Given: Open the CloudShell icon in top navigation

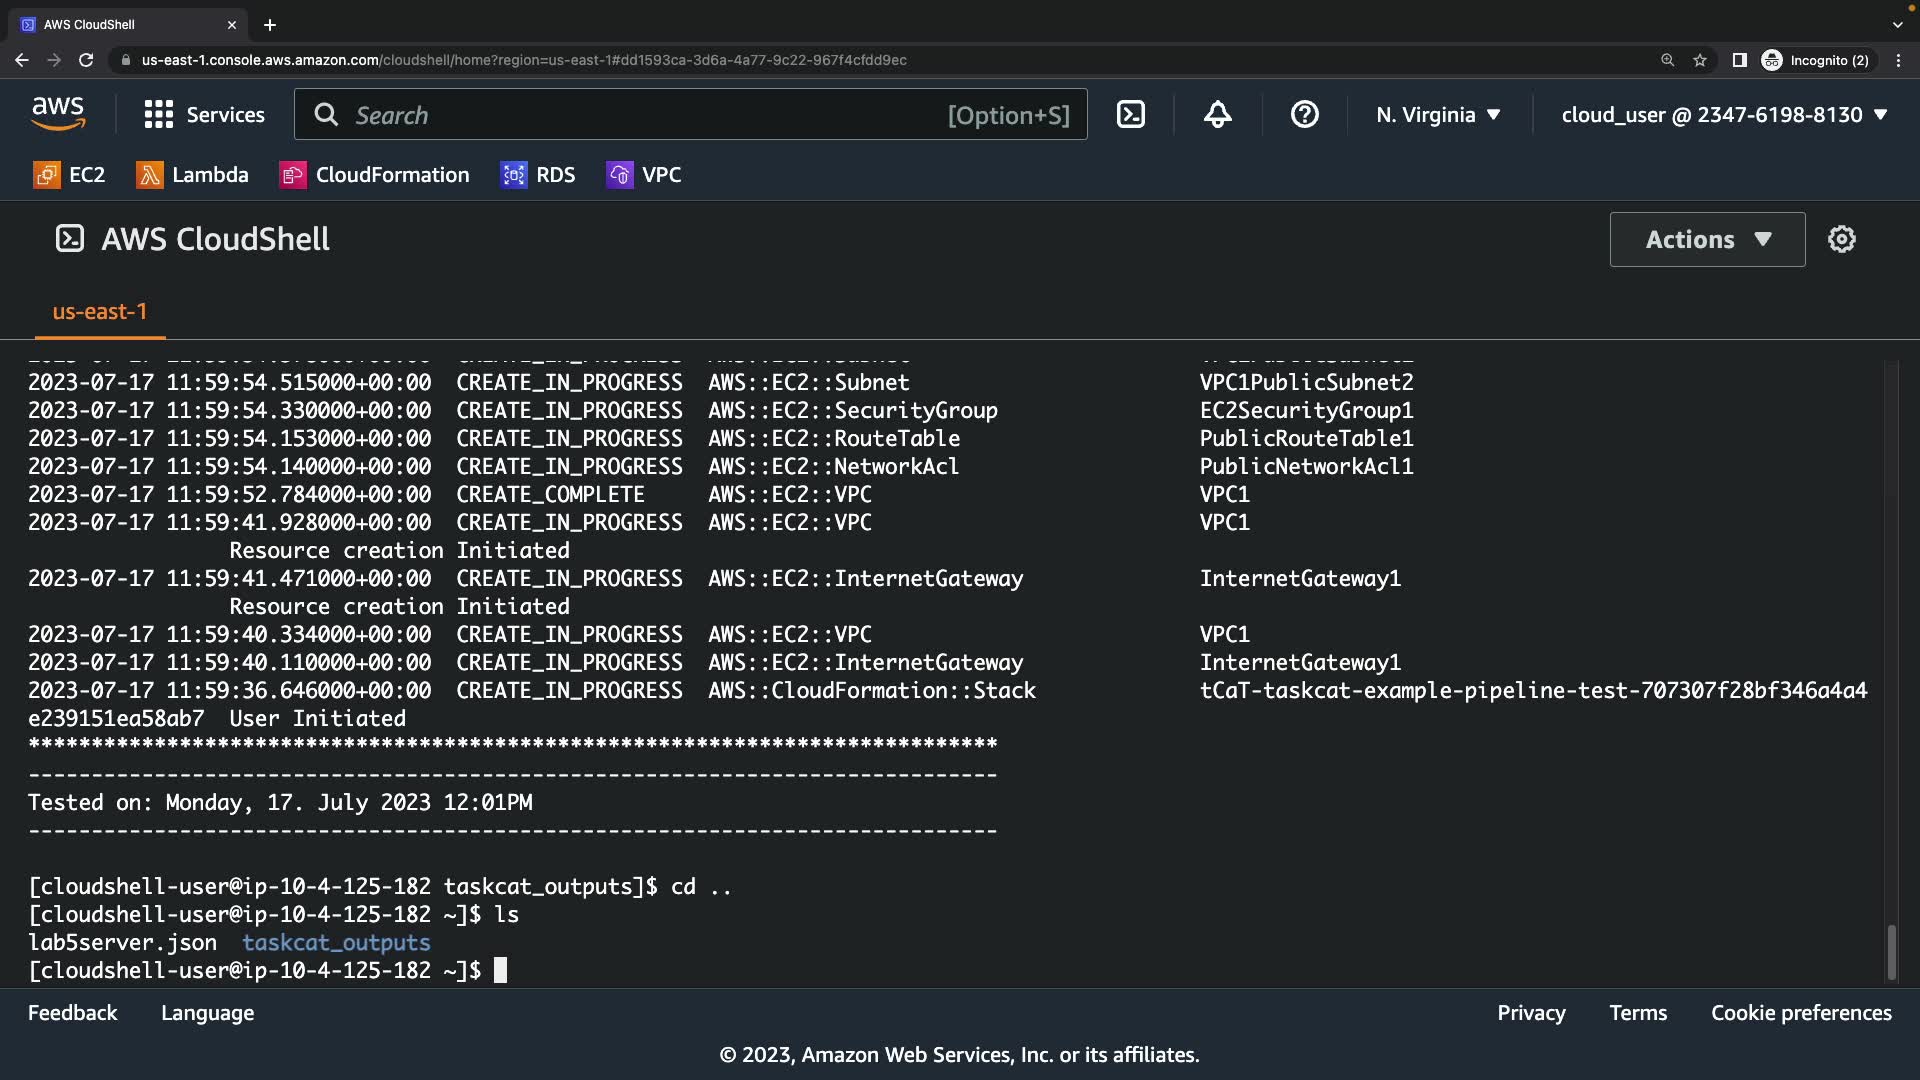Looking at the screenshot, I should tap(1130, 114).
